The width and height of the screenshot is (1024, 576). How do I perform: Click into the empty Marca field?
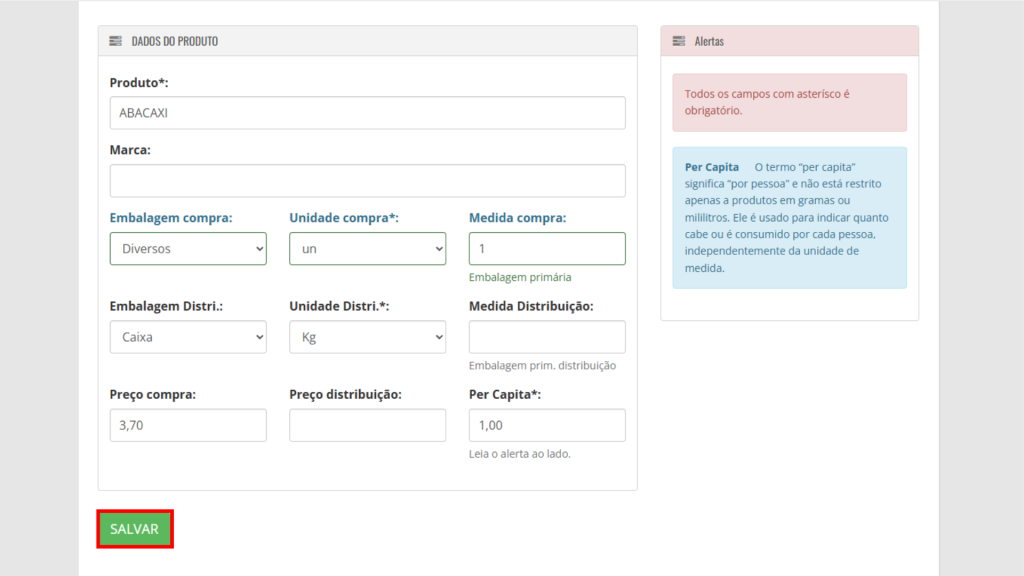click(368, 181)
